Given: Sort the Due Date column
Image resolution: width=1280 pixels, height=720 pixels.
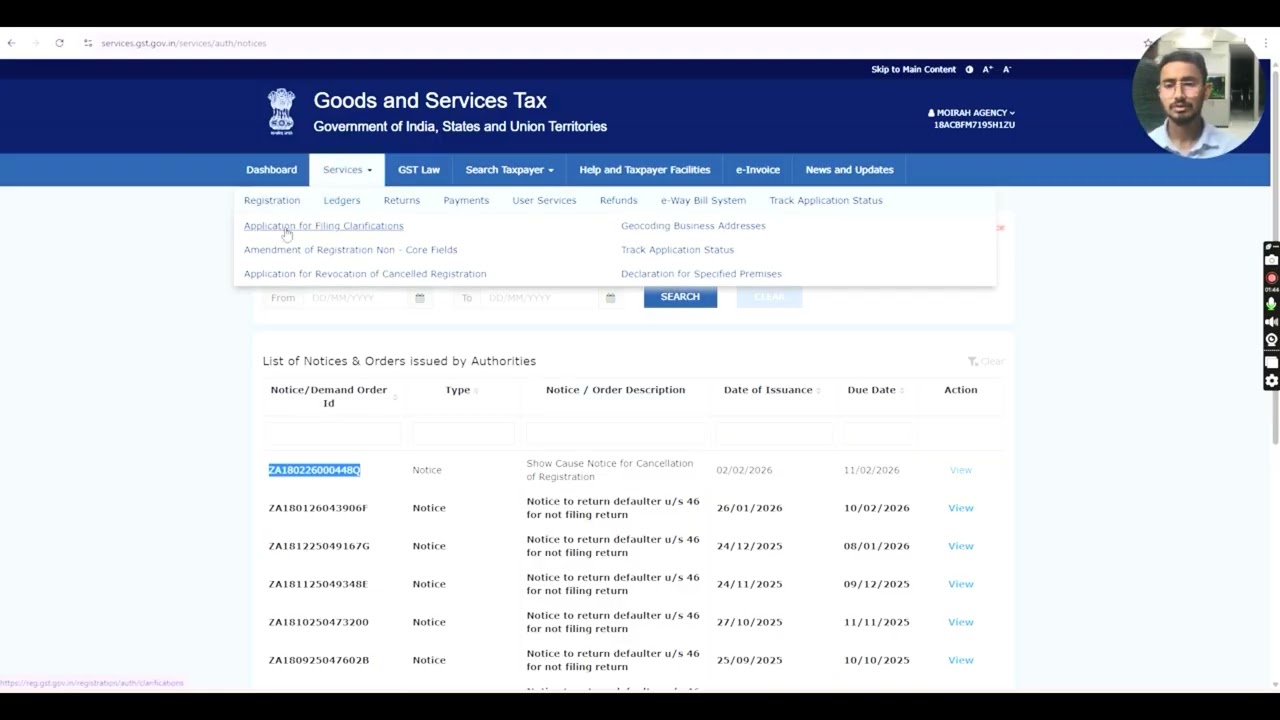Looking at the screenshot, I should point(902,391).
